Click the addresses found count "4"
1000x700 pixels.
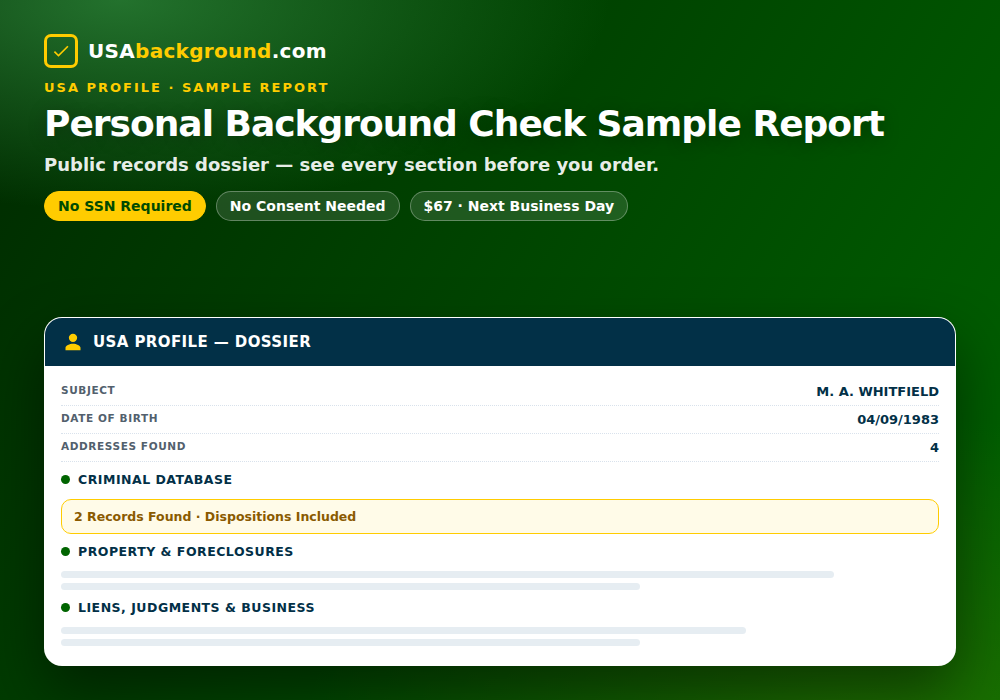[x=934, y=448]
